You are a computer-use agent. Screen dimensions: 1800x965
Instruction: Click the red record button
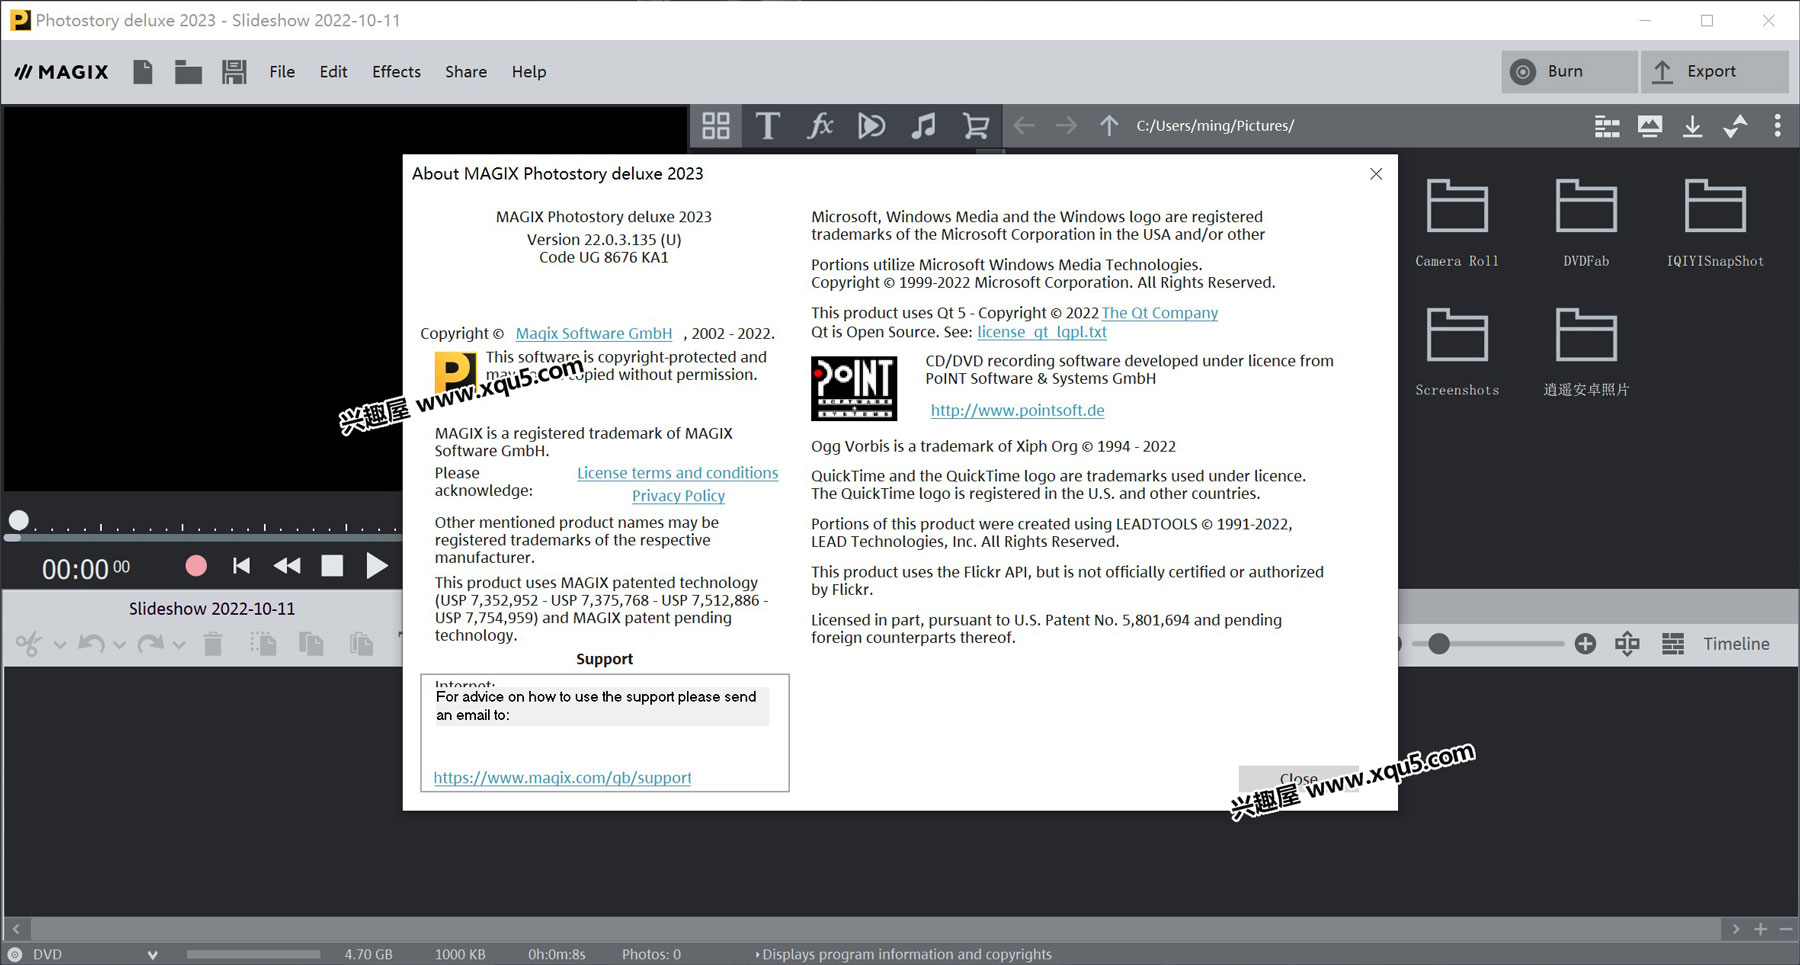coord(196,566)
